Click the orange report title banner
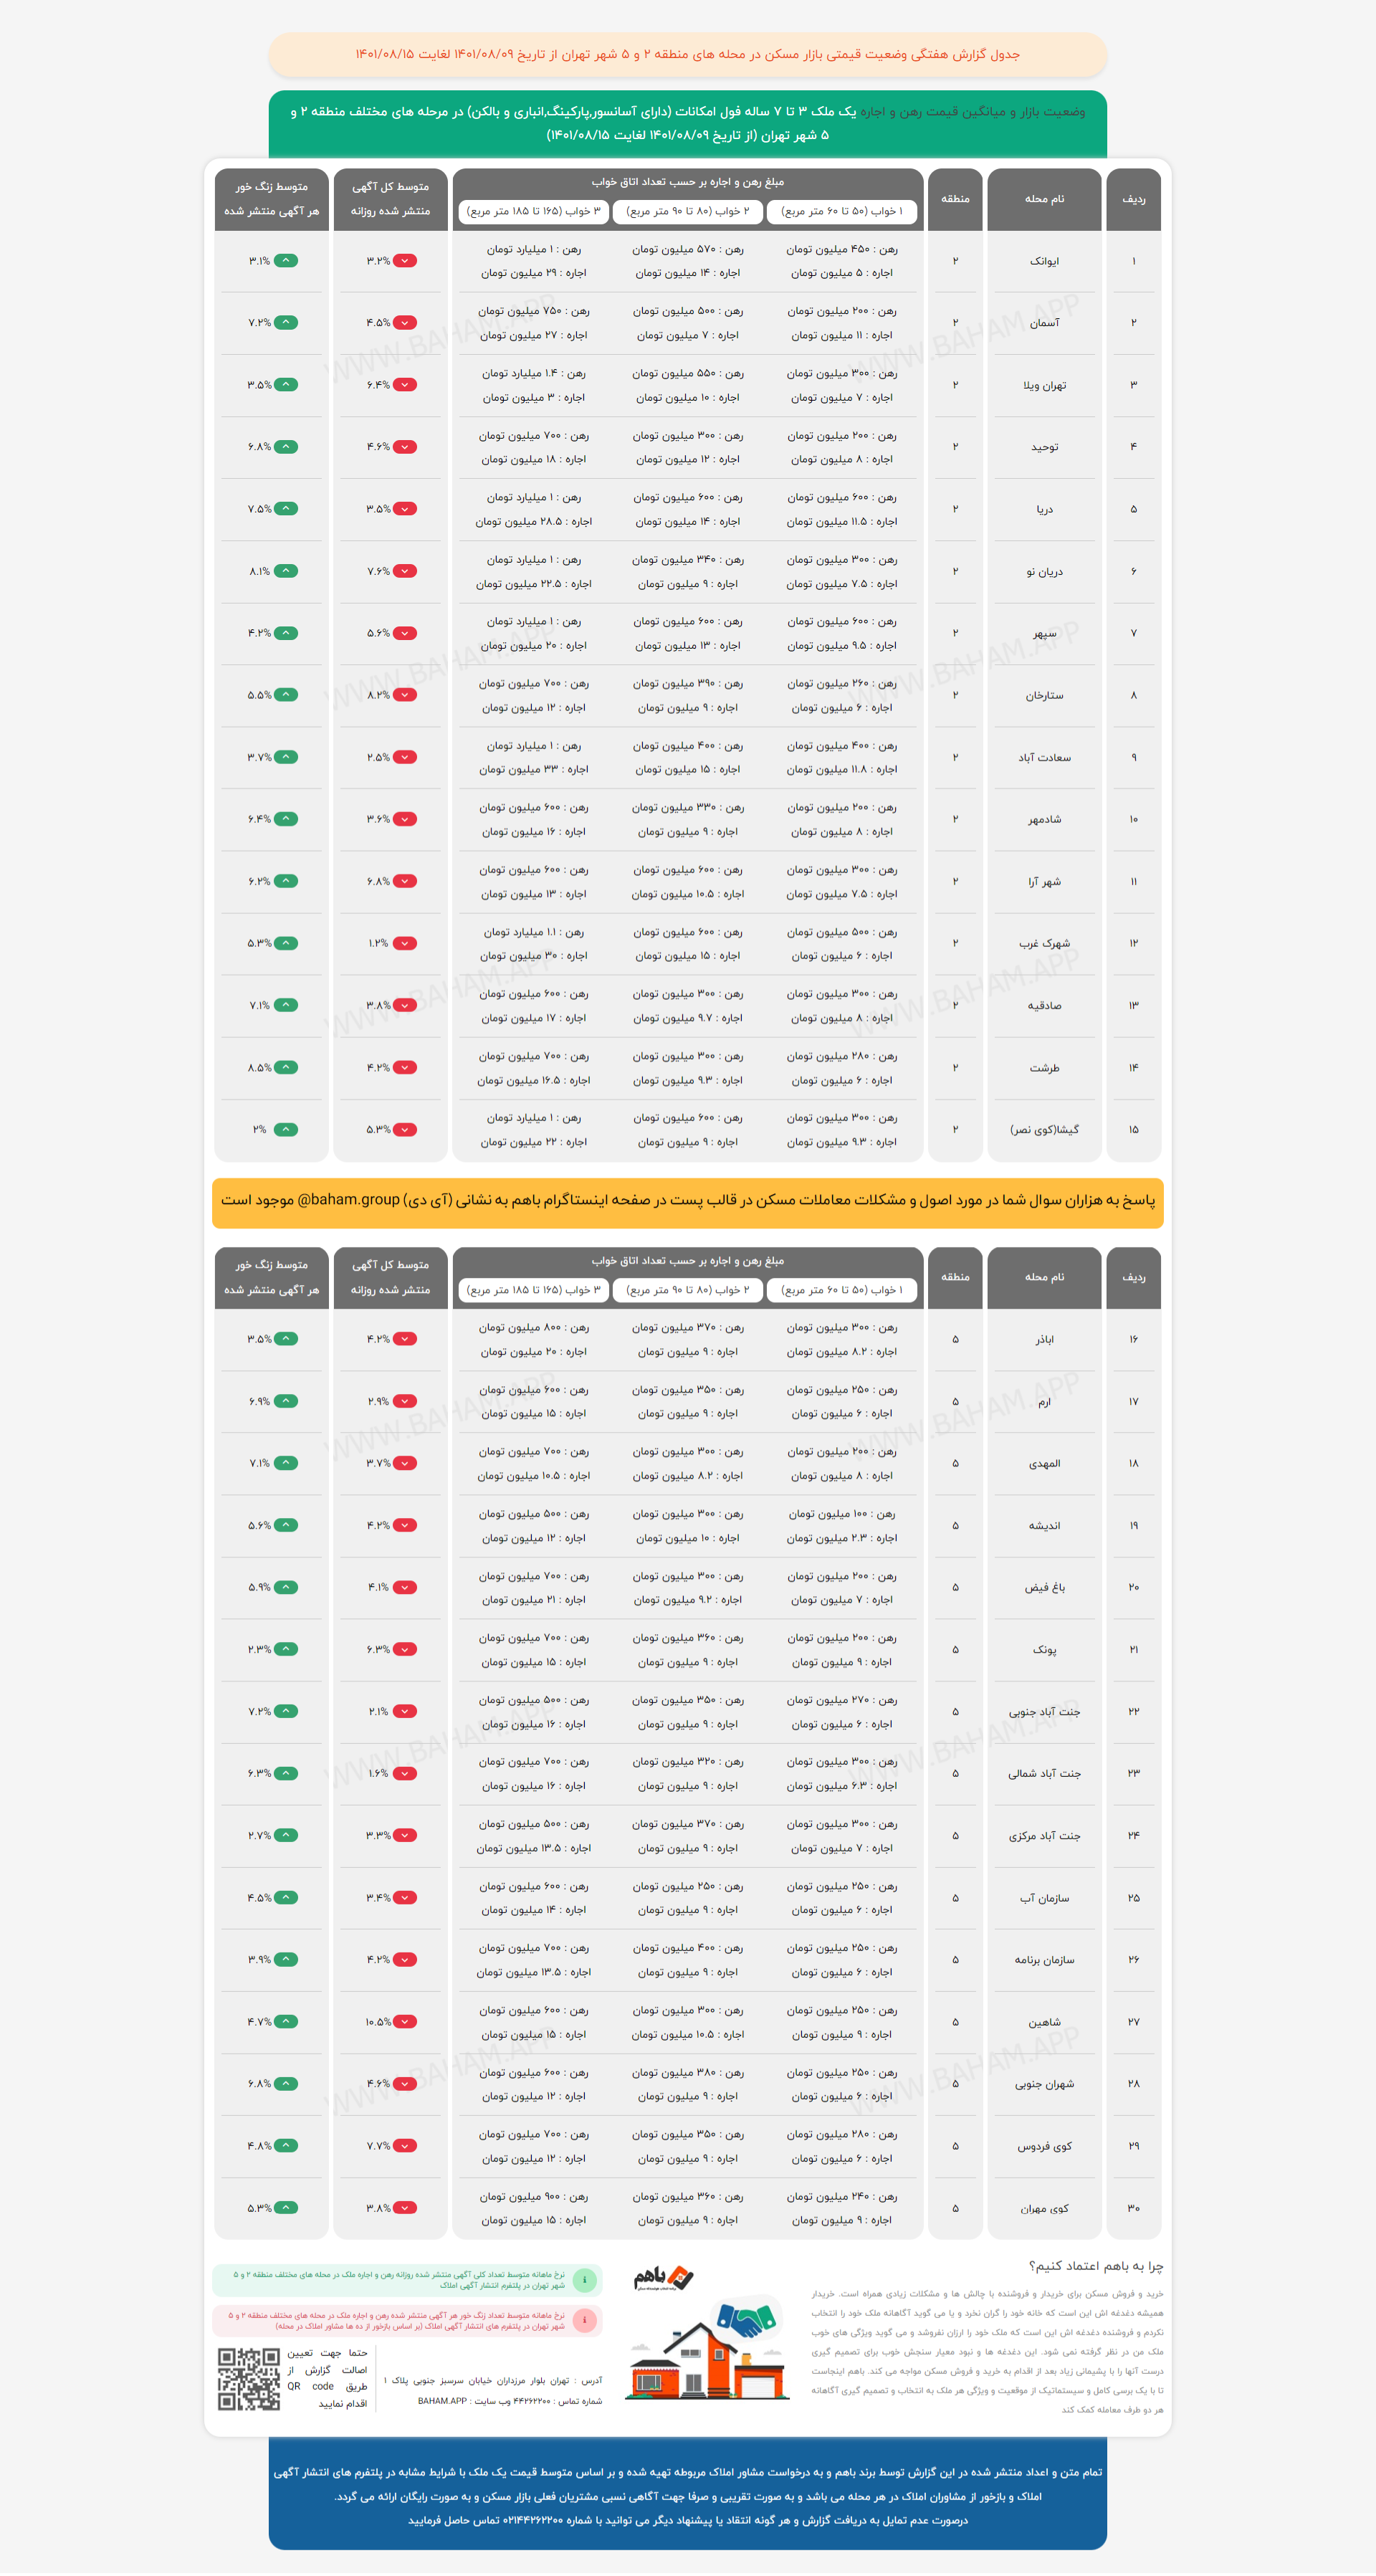 [687, 54]
